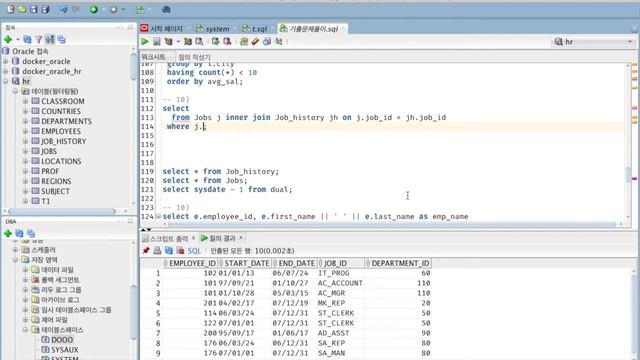Select the SYSAUX tablespace
640x360 pixels.
click(64, 350)
